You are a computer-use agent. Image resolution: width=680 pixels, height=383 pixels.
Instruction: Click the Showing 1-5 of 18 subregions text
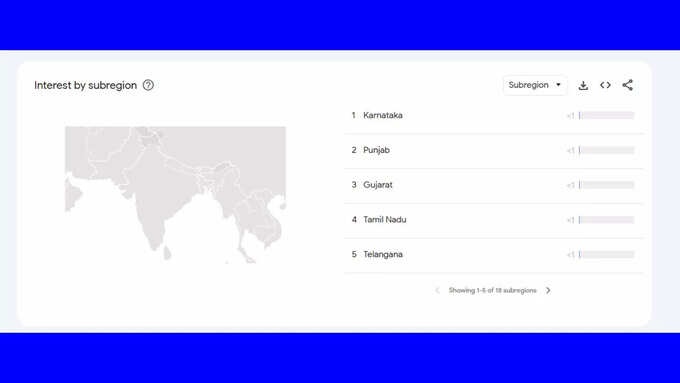point(493,290)
